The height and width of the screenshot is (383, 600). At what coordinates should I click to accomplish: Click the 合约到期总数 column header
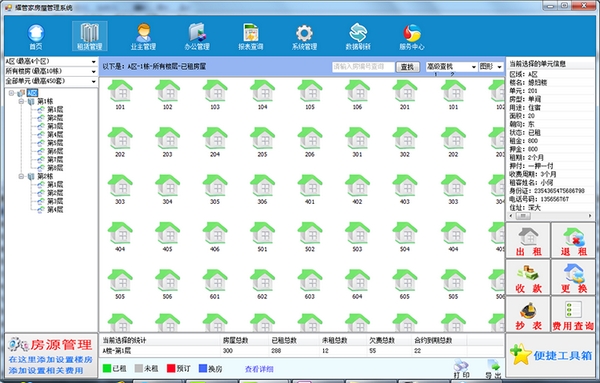point(439,340)
